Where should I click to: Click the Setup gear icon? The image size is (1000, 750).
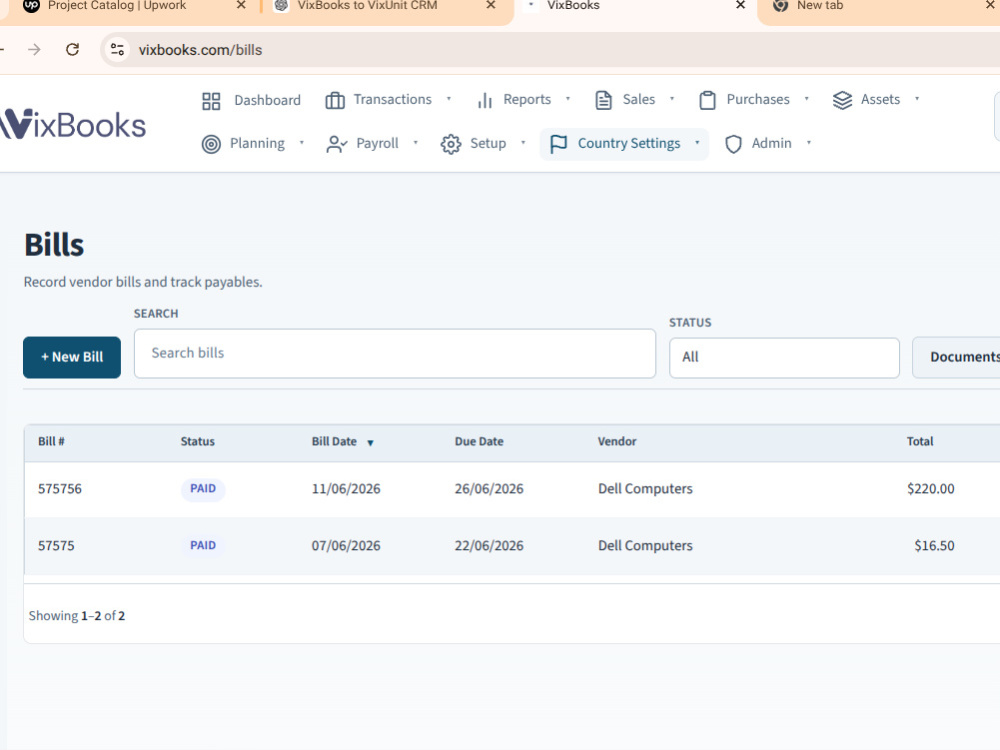pyautogui.click(x=451, y=144)
